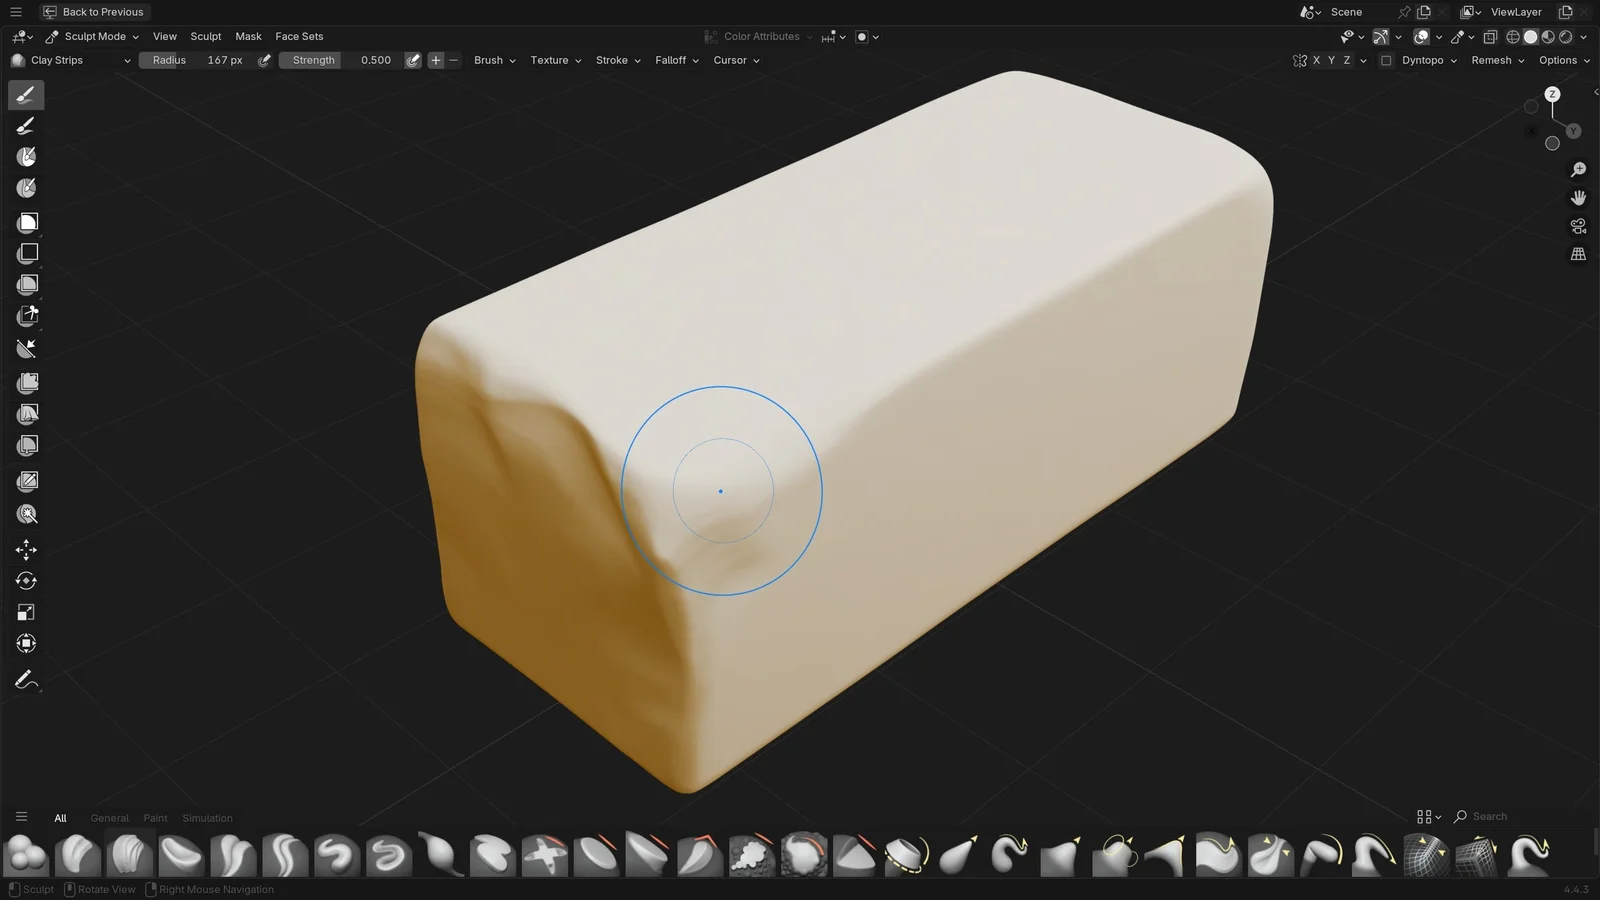Click the Options button in the header
The width and height of the screenshot is (1600, 900).
pyautogui.click(x=1563, y=60)
